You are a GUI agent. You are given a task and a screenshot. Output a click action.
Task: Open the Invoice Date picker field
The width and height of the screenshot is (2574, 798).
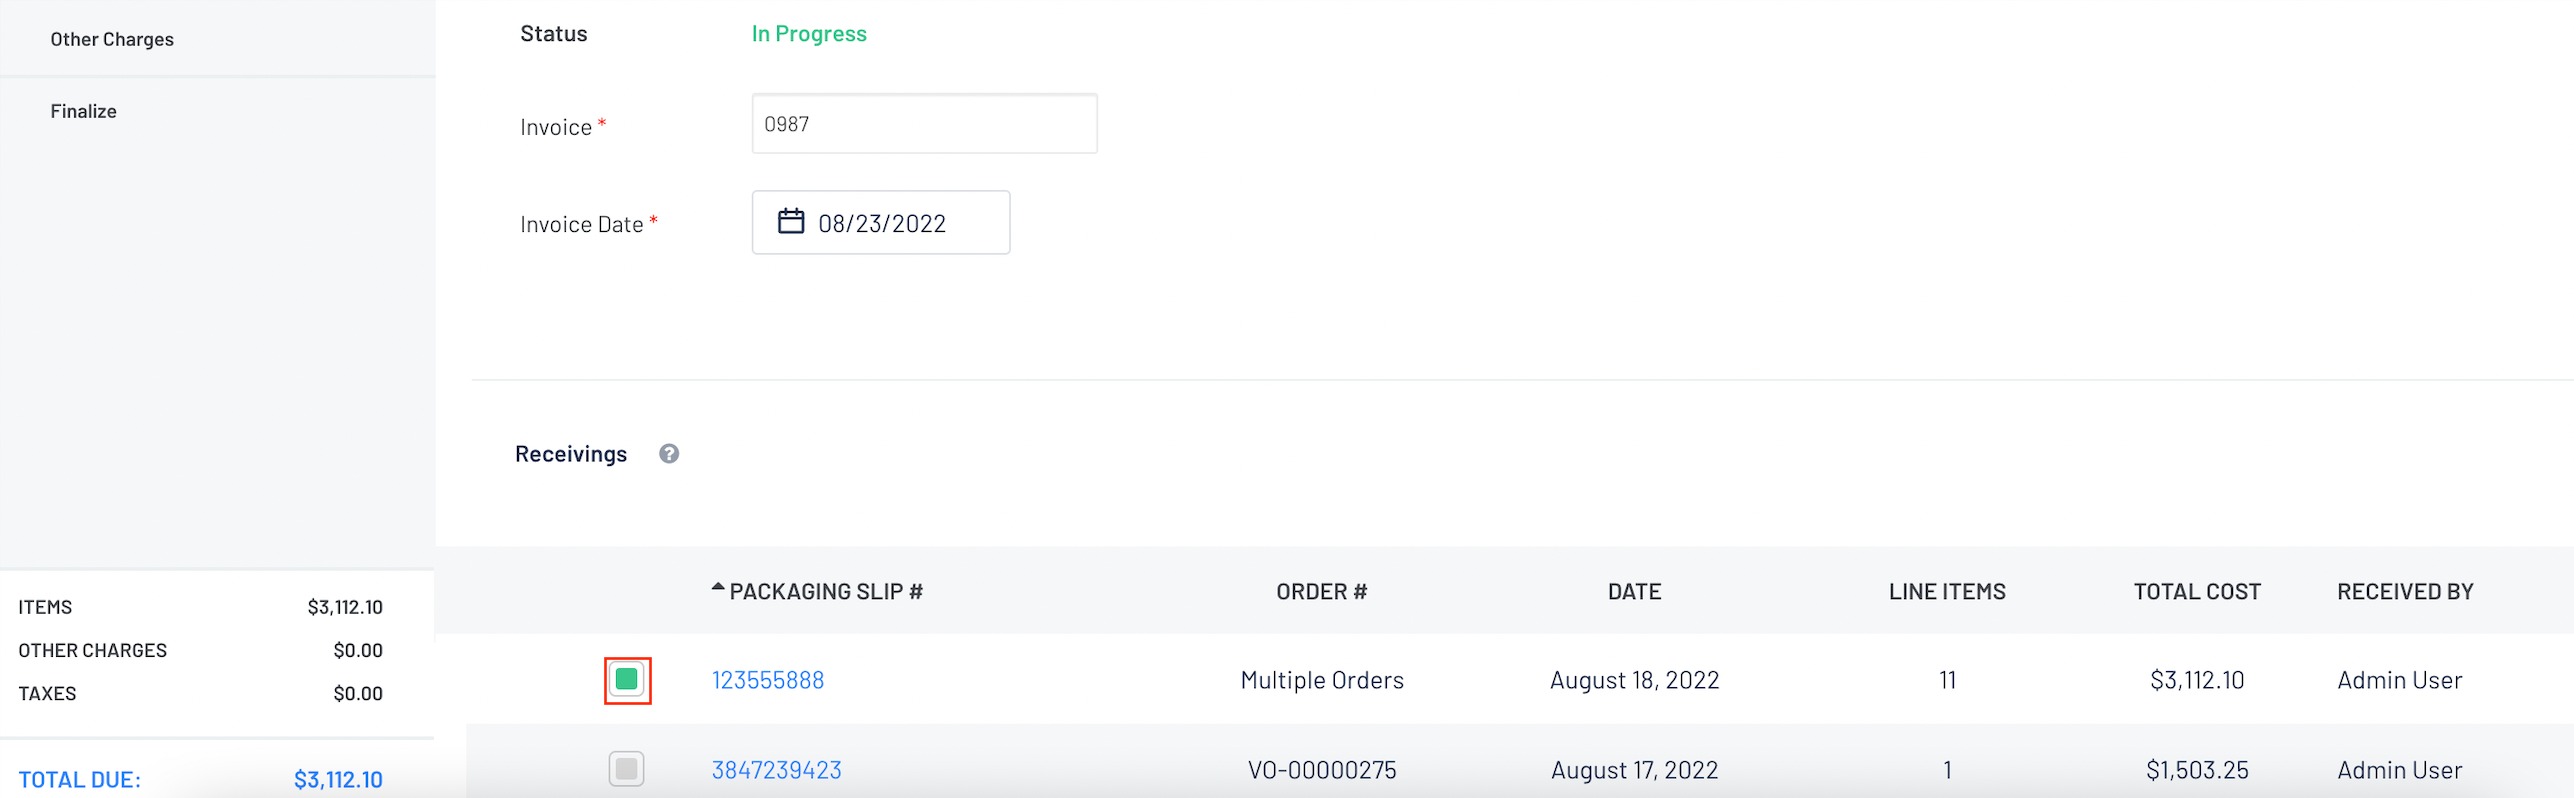pos(881,222)
